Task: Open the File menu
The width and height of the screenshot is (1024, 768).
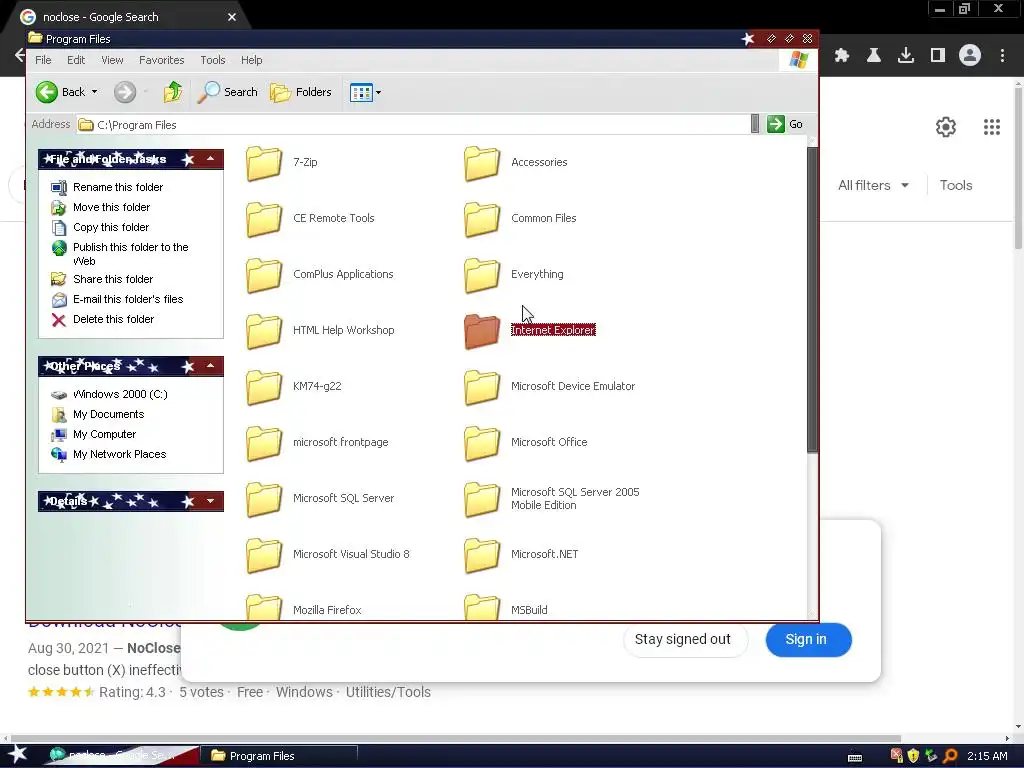Action: coord(43,60)
